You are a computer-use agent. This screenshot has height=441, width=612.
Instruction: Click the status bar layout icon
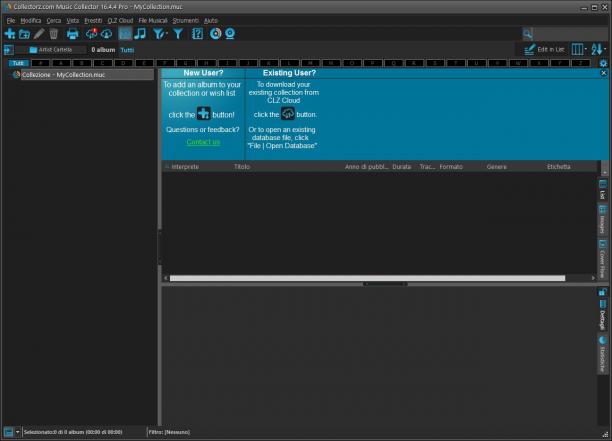point(8,432)
